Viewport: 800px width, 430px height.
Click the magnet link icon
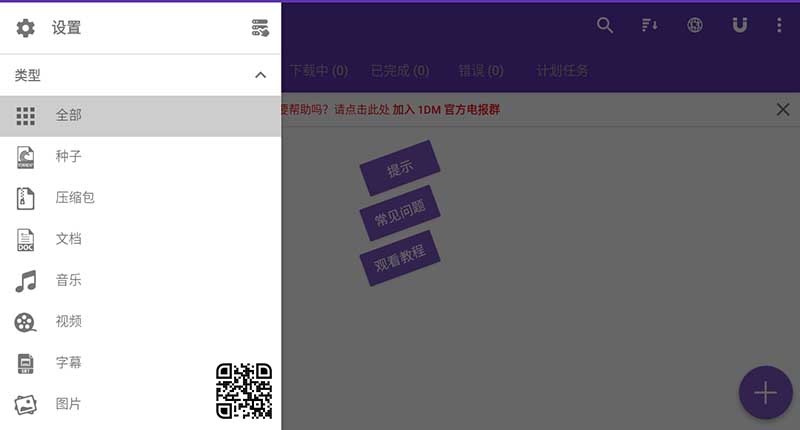click(739, 26)
